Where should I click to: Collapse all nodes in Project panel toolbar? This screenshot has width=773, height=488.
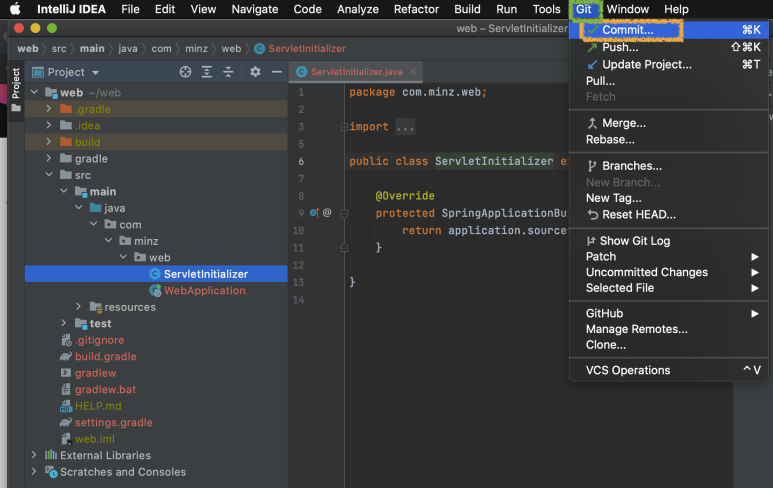228,72
